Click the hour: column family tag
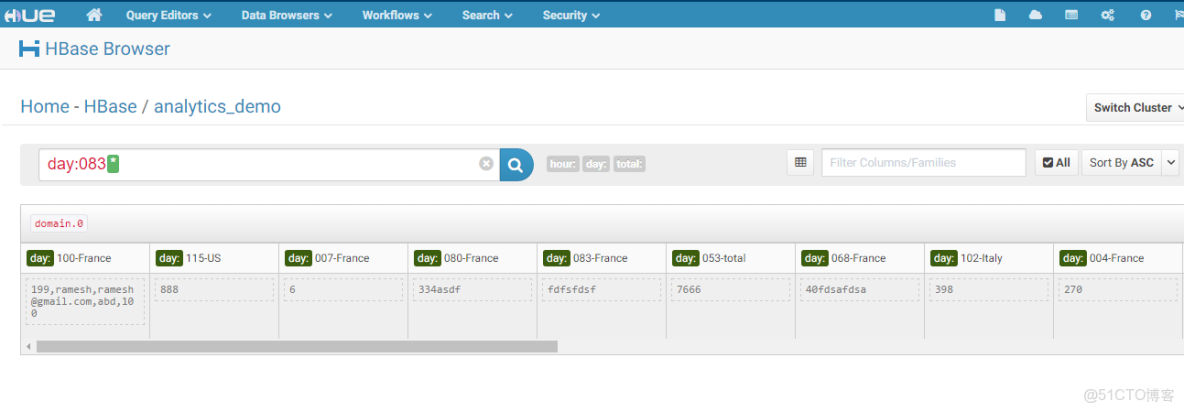Viewport: 1184px width, 412px height. pyautogui.click(x=563, y=164)
